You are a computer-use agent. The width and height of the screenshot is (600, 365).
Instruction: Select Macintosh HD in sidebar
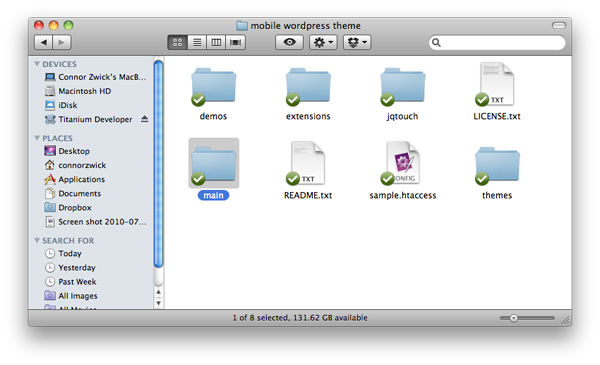tap(78, 91)
